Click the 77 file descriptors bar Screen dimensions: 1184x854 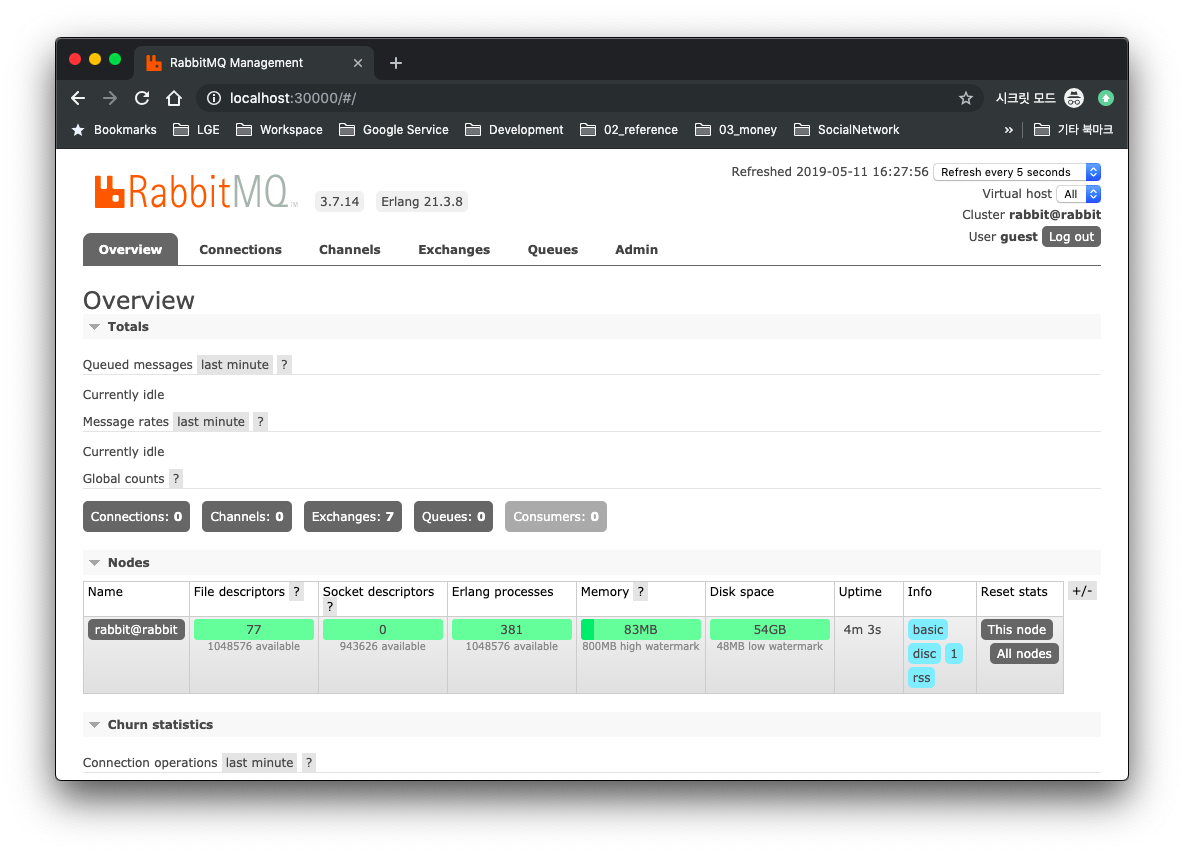[x=254, y=630]
